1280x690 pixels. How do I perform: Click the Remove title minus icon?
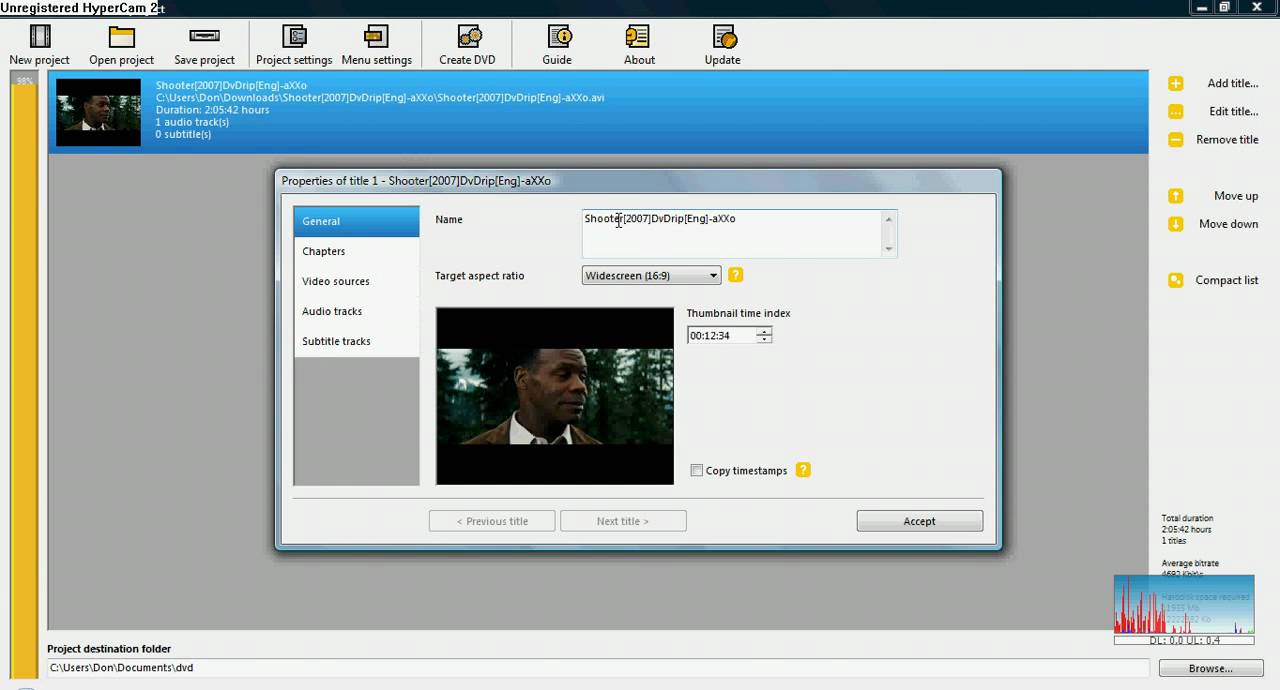1176,140
